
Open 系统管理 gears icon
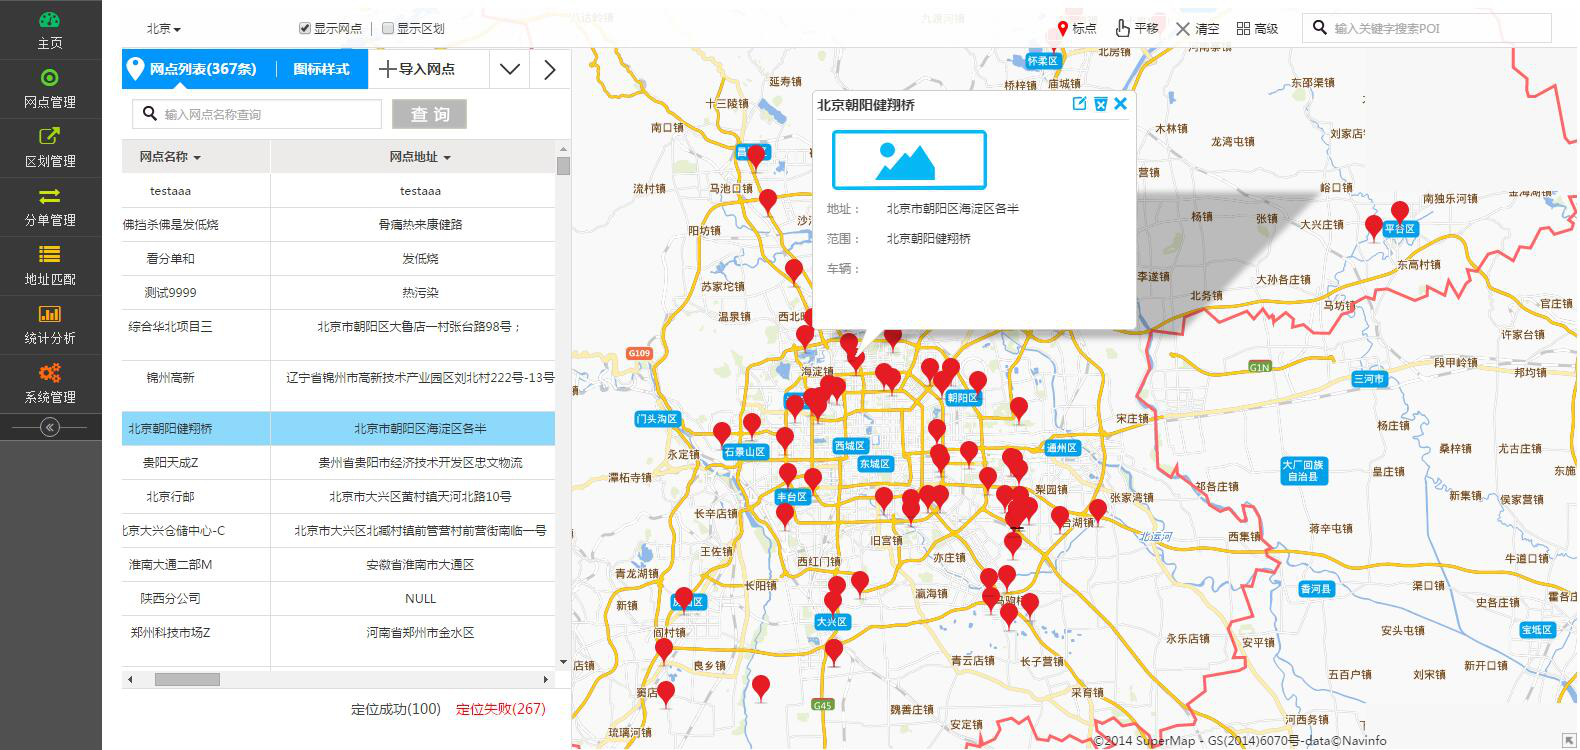pos(50,373)
